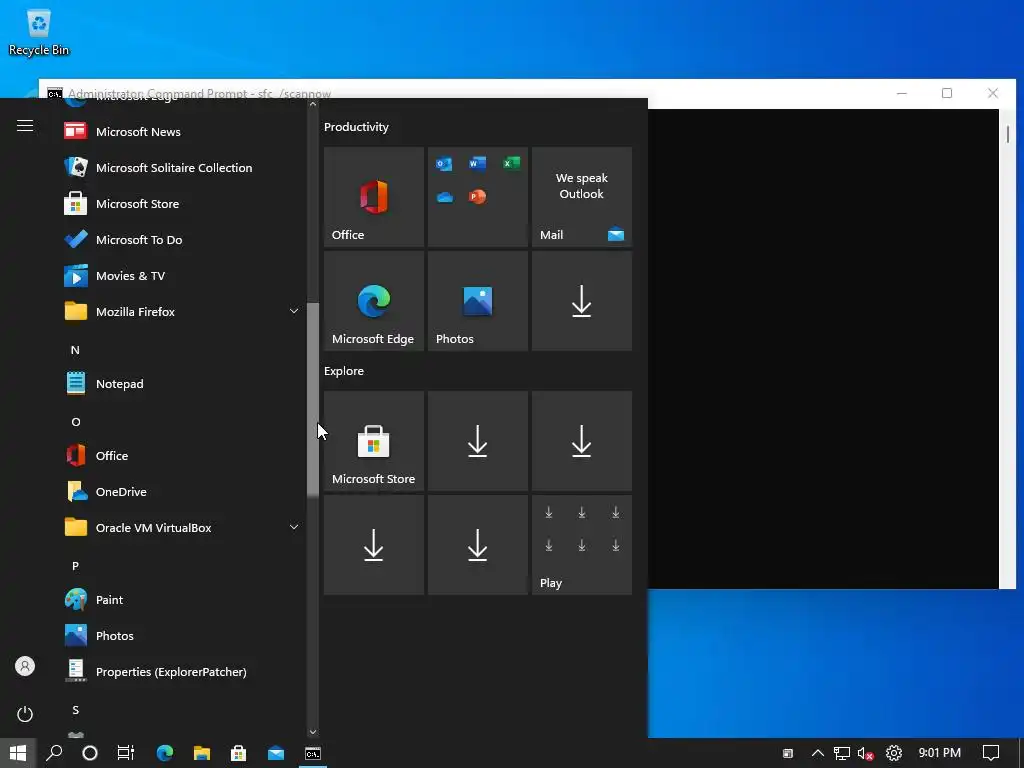Maximize the Command Prompt window
This screenshot has width=1024, height=768.
pos(947,93)
